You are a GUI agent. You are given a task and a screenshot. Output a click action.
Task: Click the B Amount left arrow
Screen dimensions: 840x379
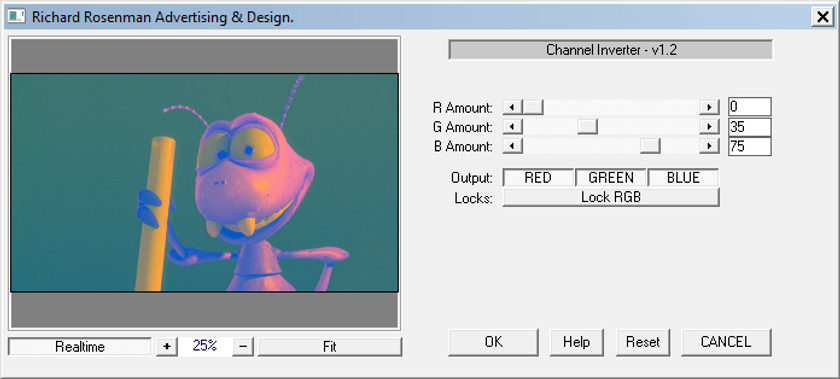click(x=513, y=146)
